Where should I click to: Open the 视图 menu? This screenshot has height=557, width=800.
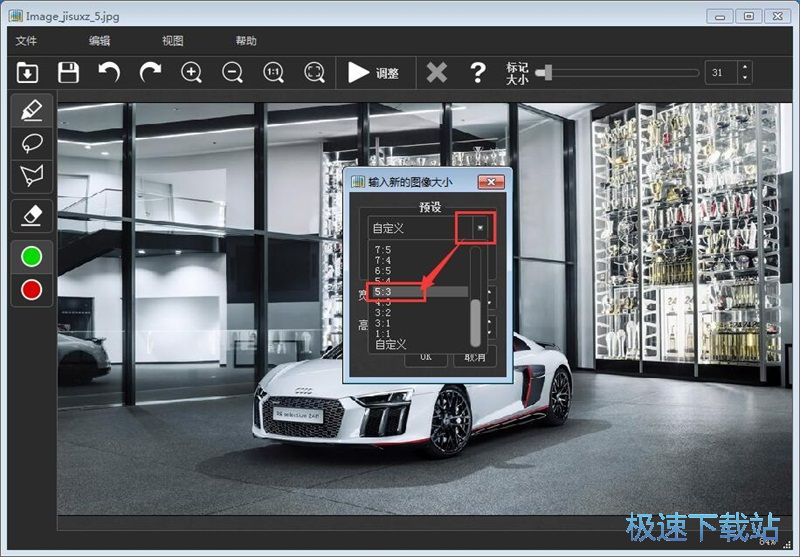[x=172, y=41]
